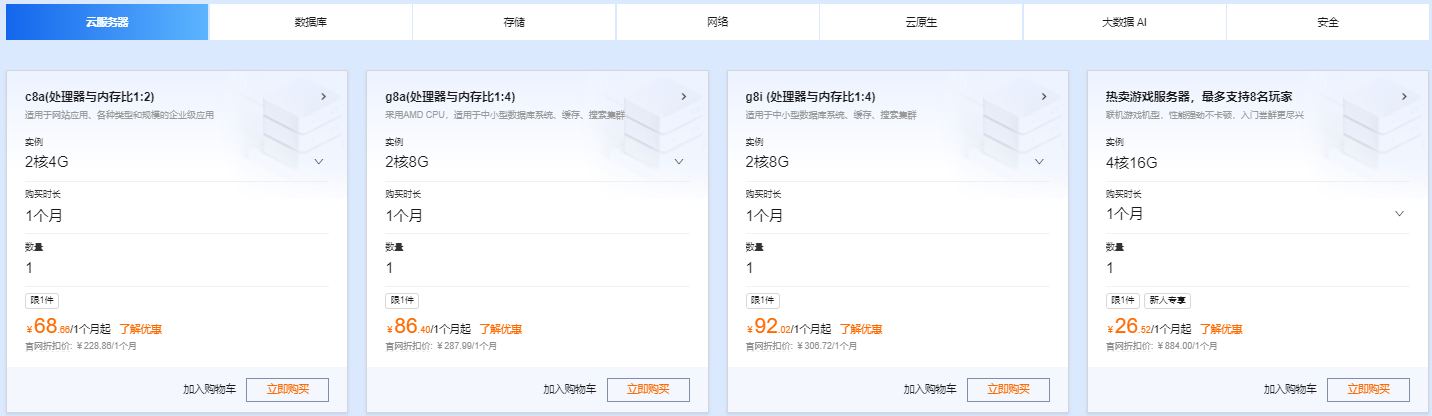The width and height of the screenshot is (1432, 416).
Task: Open the 云原生 tab
Action: coord(921,22)
